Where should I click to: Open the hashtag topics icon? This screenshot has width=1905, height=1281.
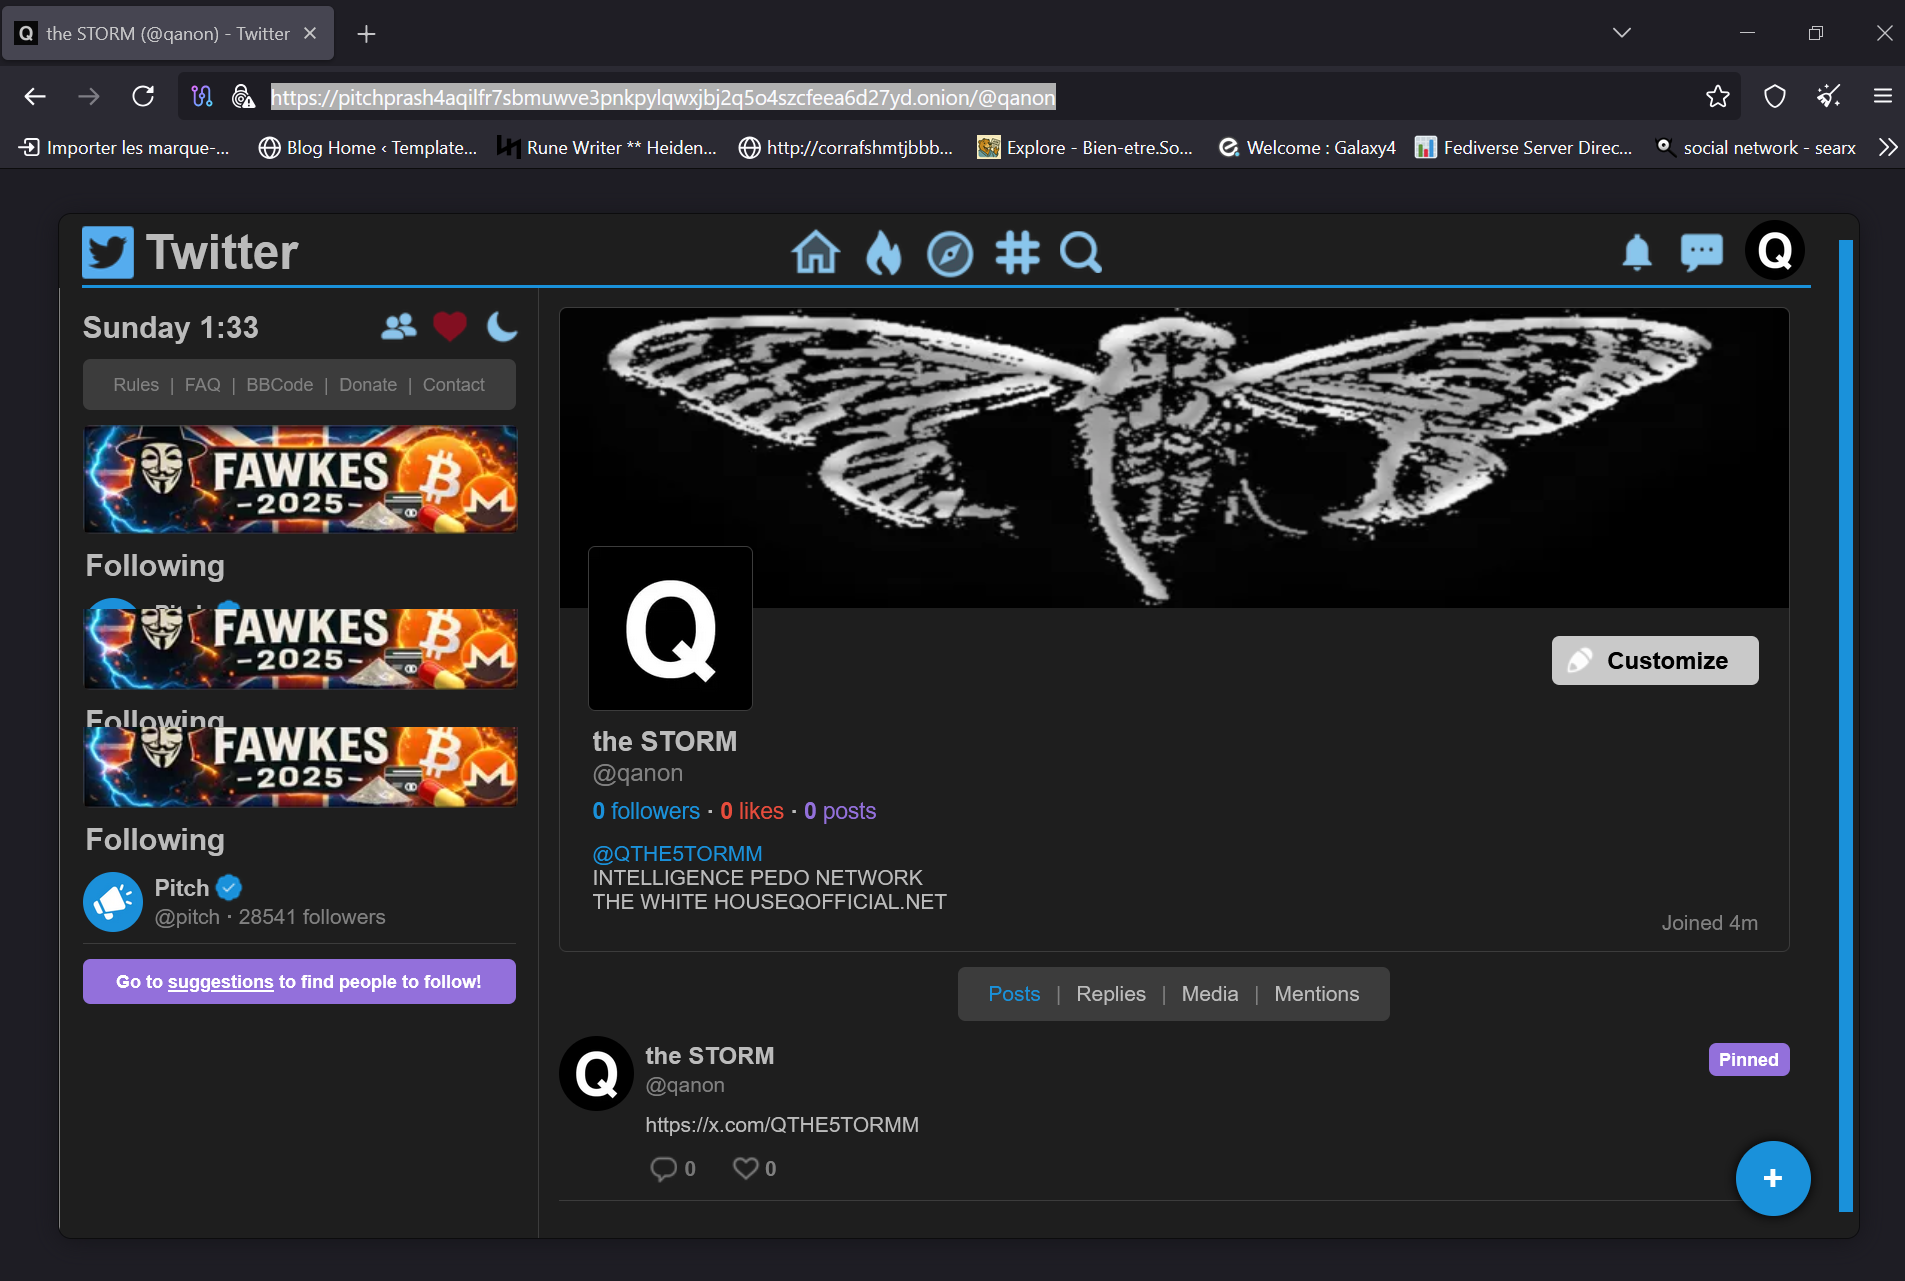coord(1017,252)
